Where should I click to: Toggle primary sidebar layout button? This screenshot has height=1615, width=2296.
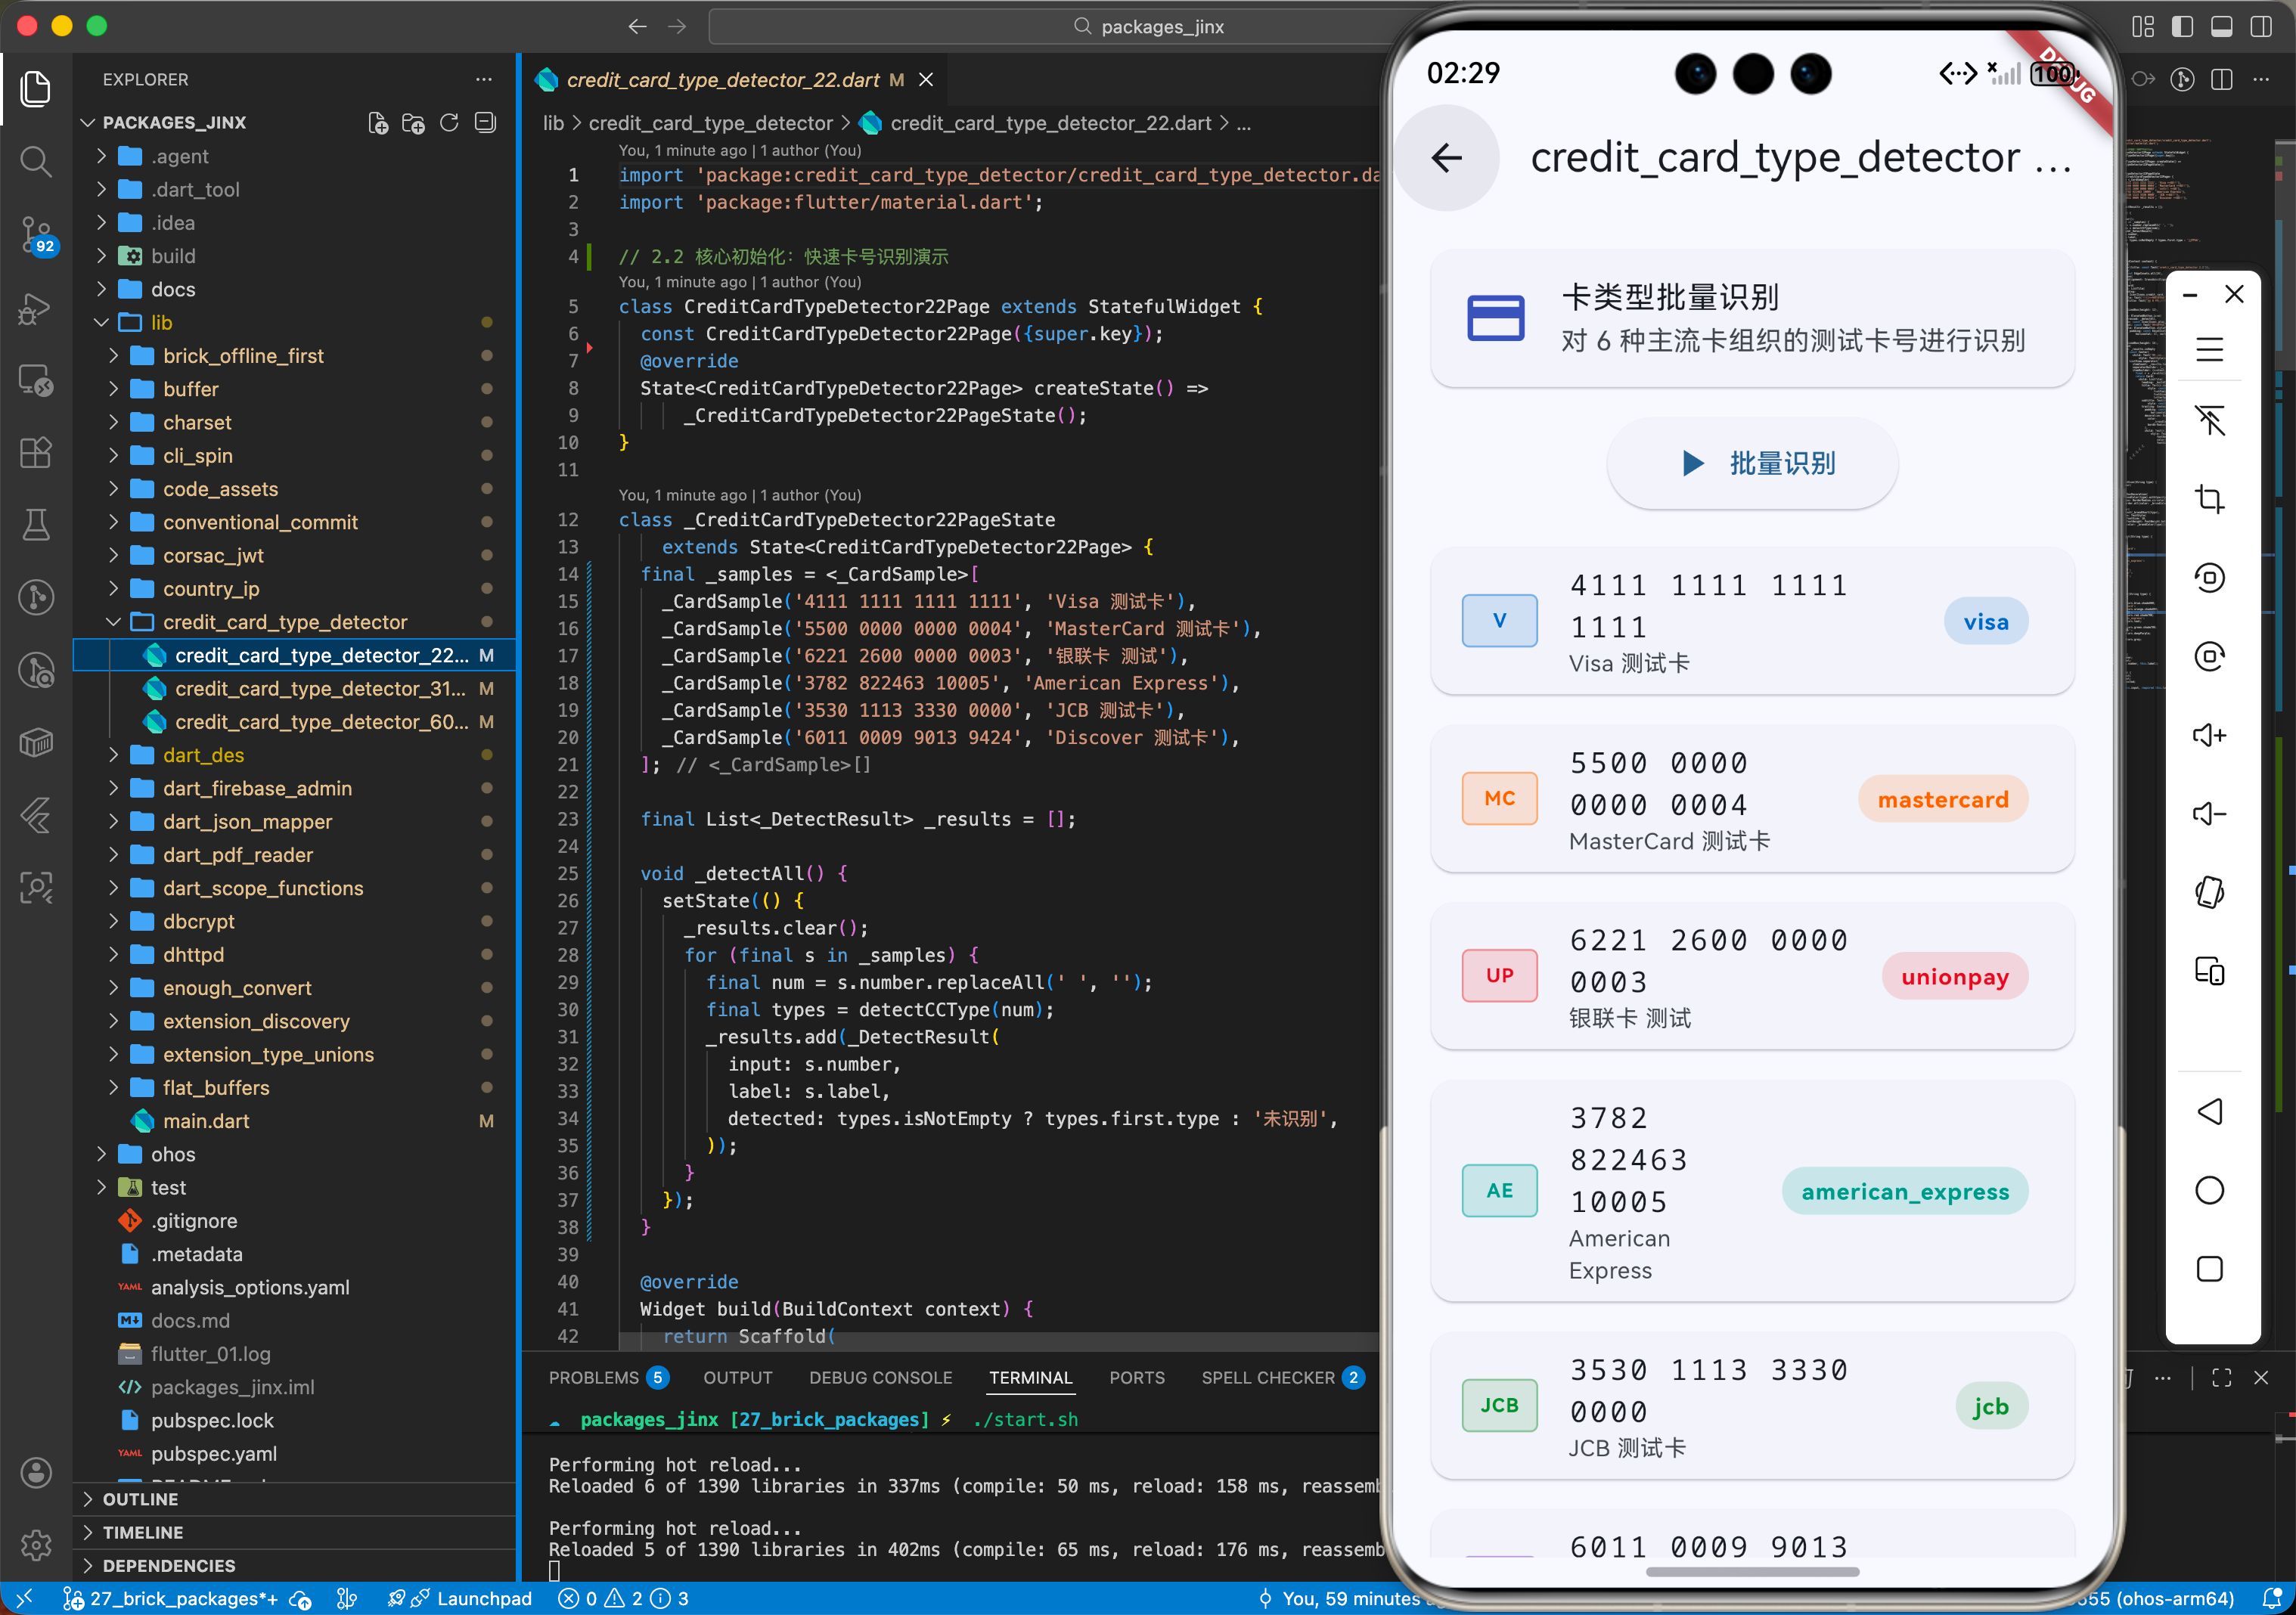[x=2182, y=27]
